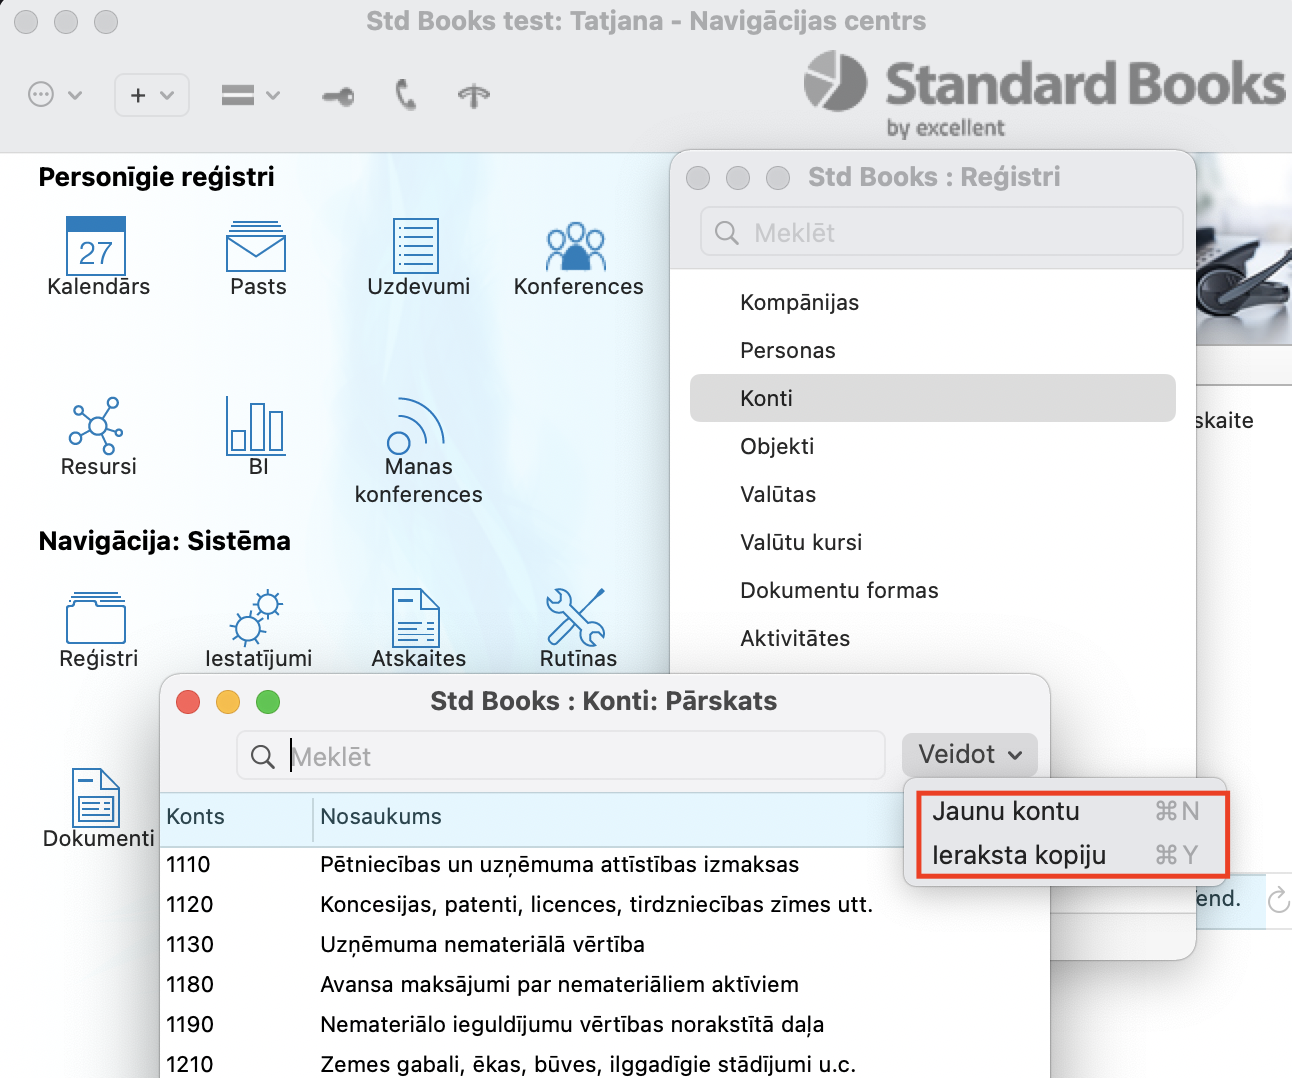Image resolution: width=1292 pixels, height=1078 pixels.
Task: Open the Pasts mail icon
Action: [256, 247]
